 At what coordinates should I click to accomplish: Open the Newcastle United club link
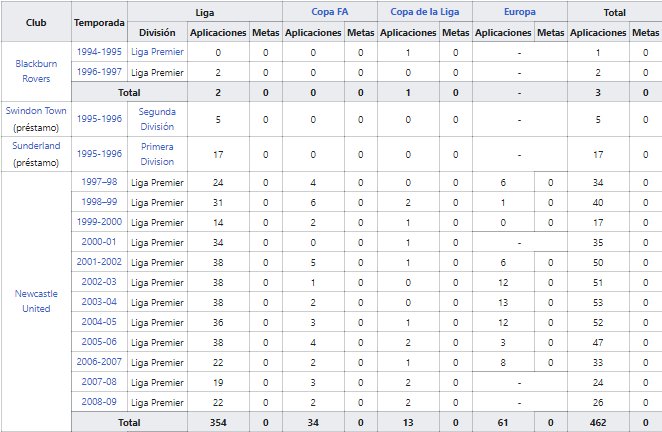click(36, 301)
